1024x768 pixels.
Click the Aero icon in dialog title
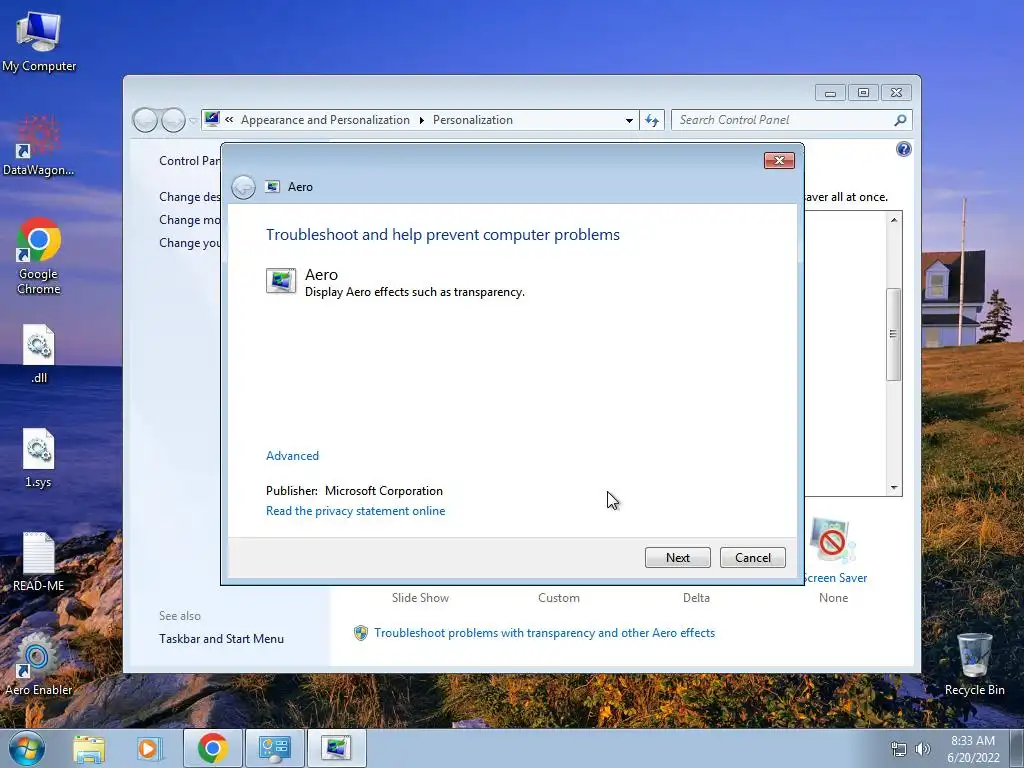click(x=272, y=187)
